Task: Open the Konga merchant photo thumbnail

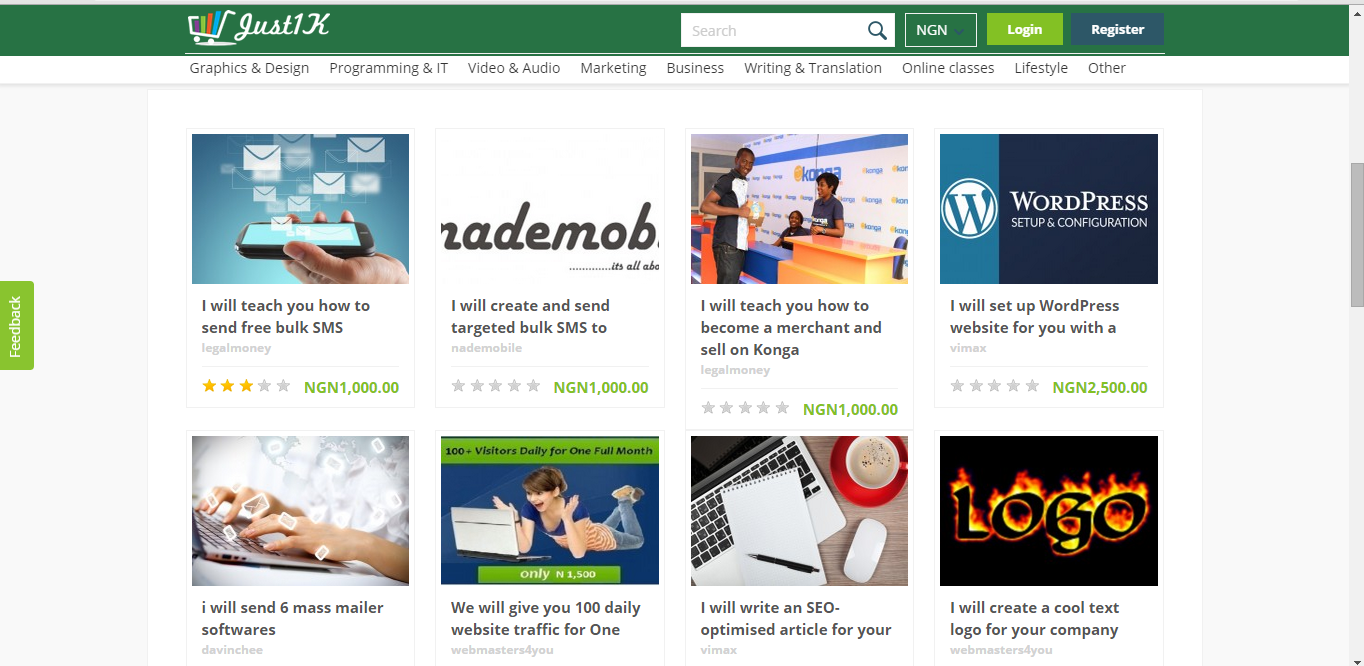Action: coord(799,209)
